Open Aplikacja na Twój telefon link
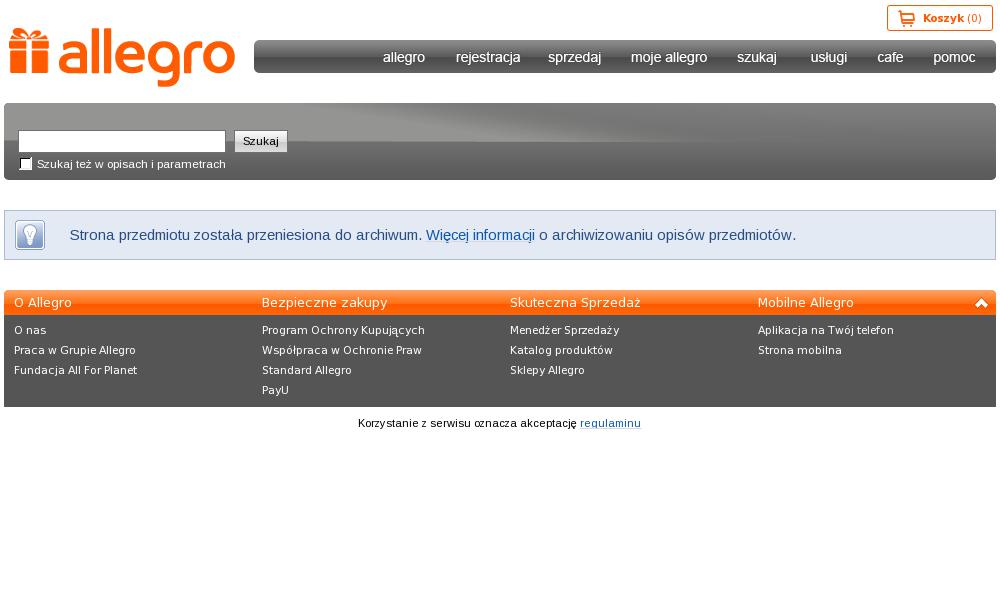Screen dimensions: 1000x600 825,330
